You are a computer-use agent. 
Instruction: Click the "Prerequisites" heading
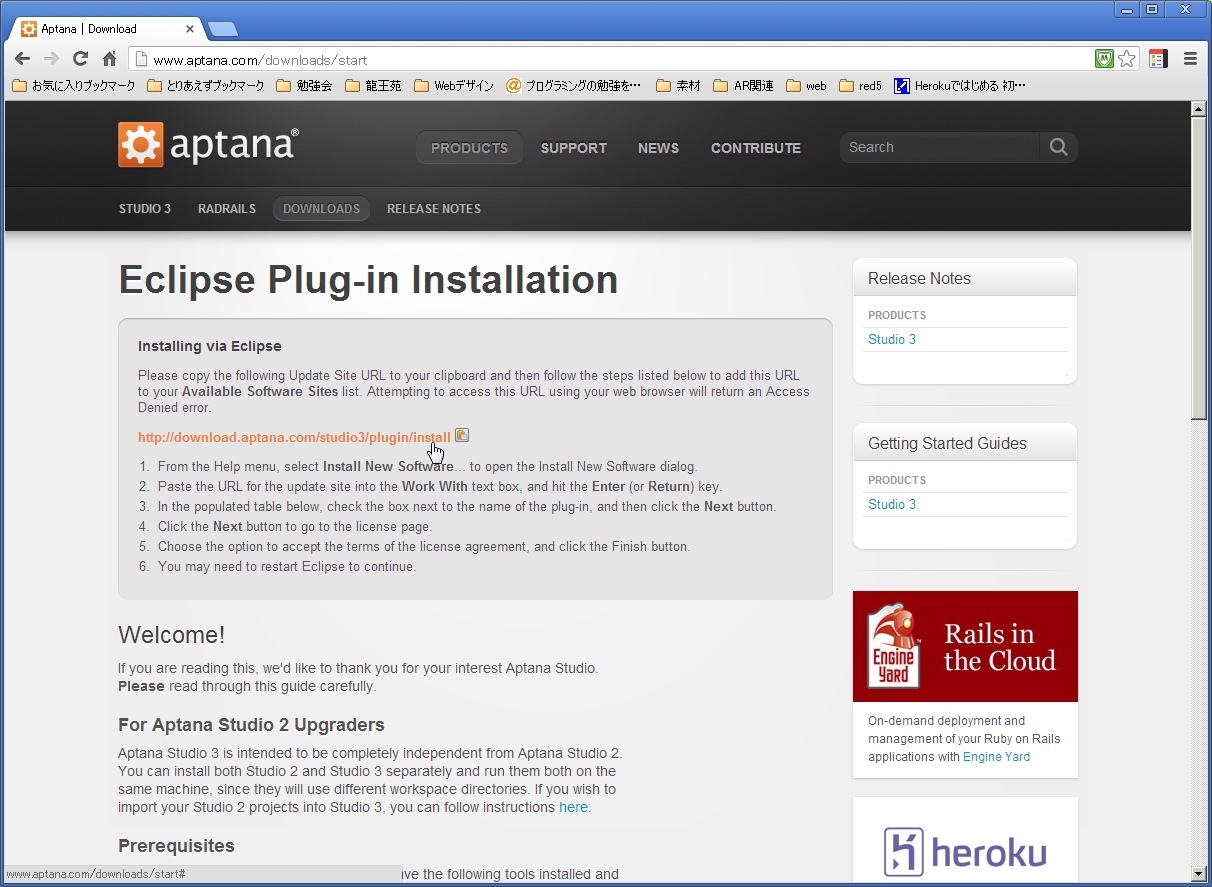[176, 846]
